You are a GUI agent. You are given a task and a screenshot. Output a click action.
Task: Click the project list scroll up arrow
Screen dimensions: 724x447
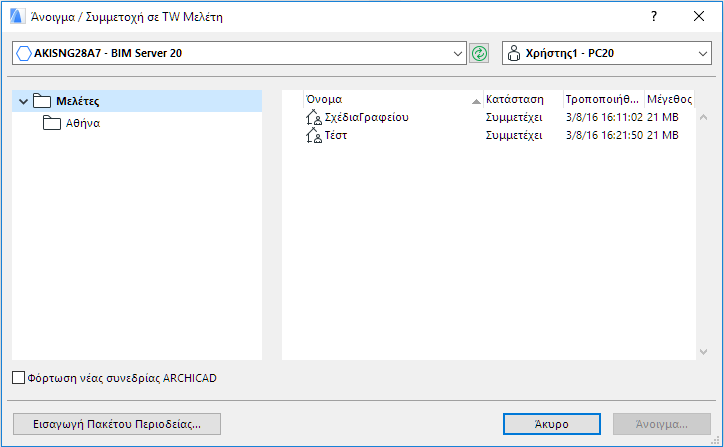click(x=704, y=117)
